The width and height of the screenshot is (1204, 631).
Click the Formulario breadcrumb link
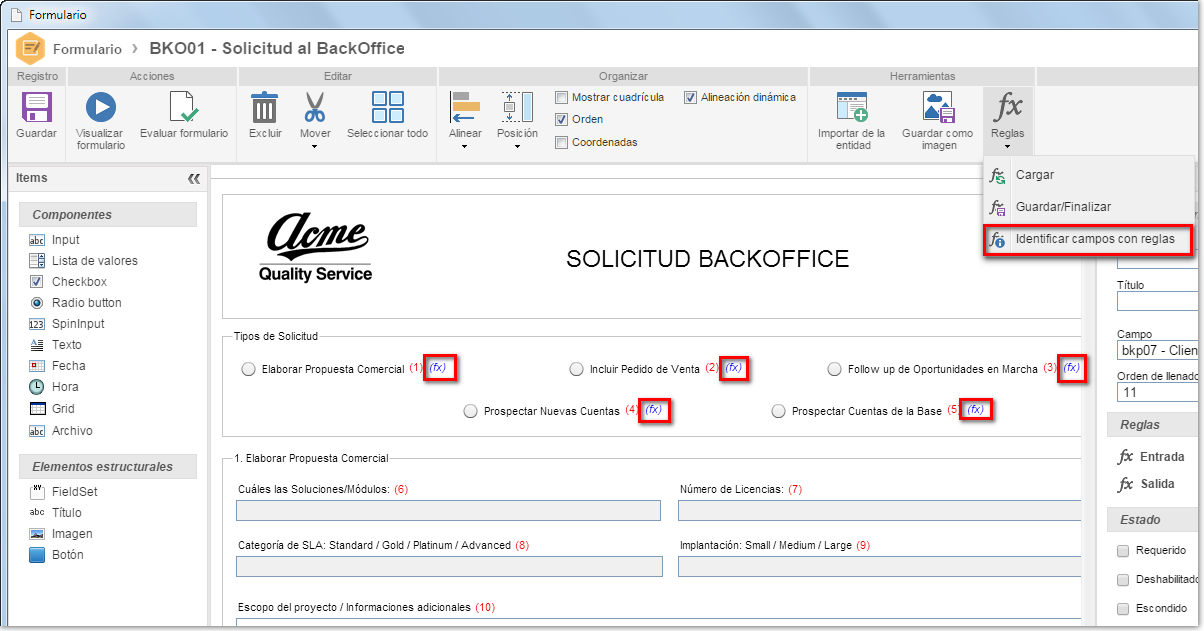pyautogui.click(x=87, y=48)
